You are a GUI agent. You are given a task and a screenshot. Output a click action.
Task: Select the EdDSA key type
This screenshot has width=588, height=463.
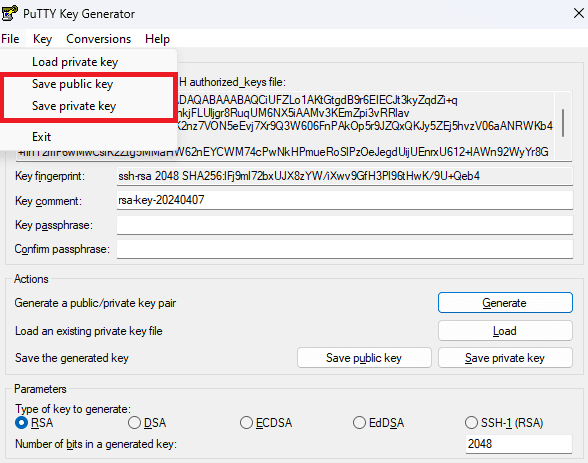tap(379, 423)
